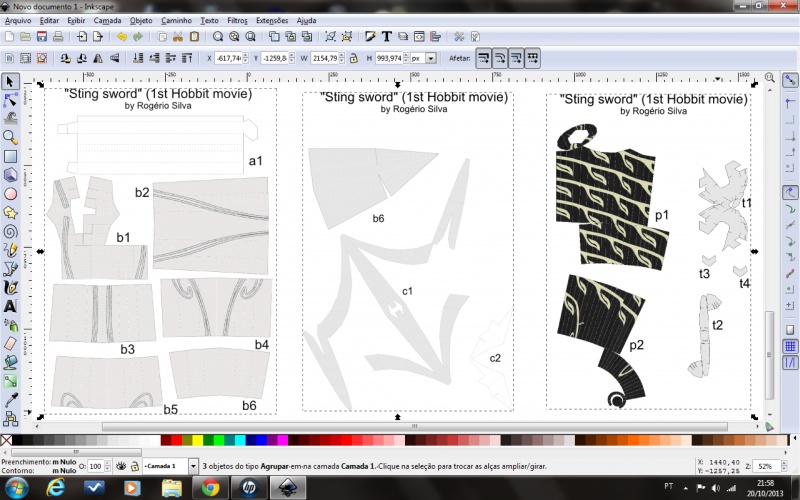Open the Camada menu
Screen dimensions: 800x500
(107, 20)
